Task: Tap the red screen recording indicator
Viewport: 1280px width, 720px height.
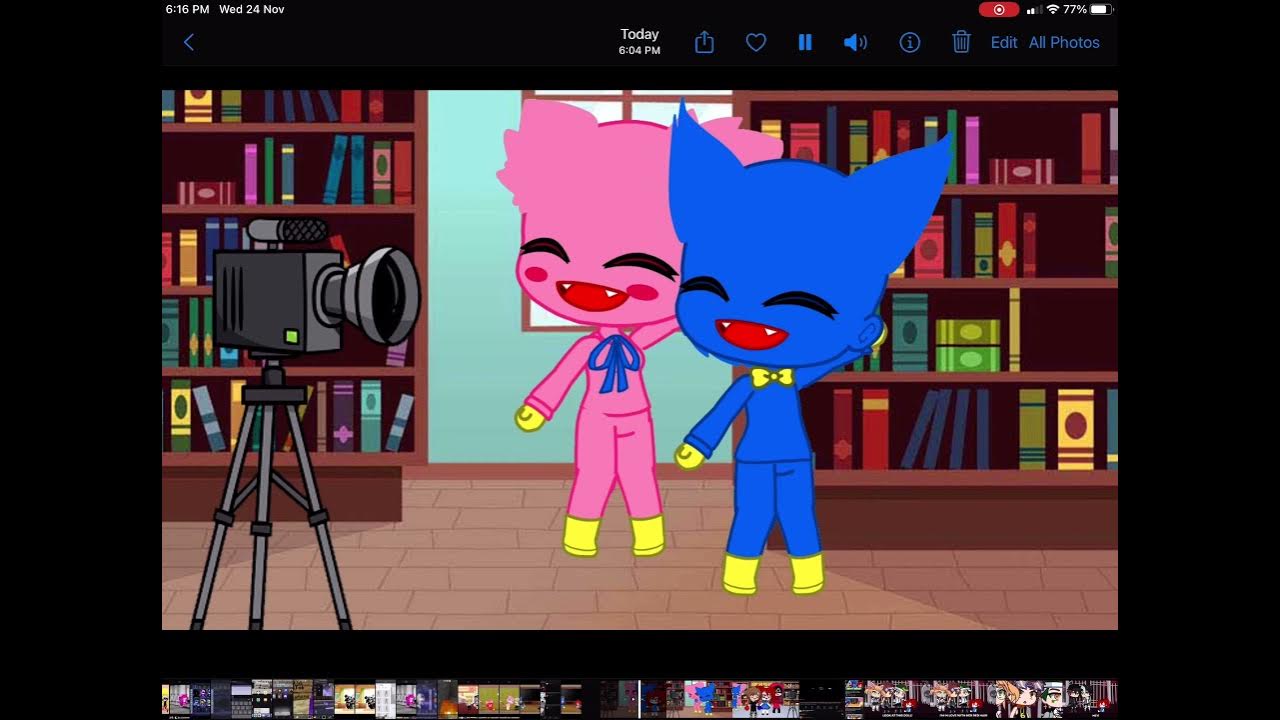Action: pyautogui.click(x=999, y=9)
